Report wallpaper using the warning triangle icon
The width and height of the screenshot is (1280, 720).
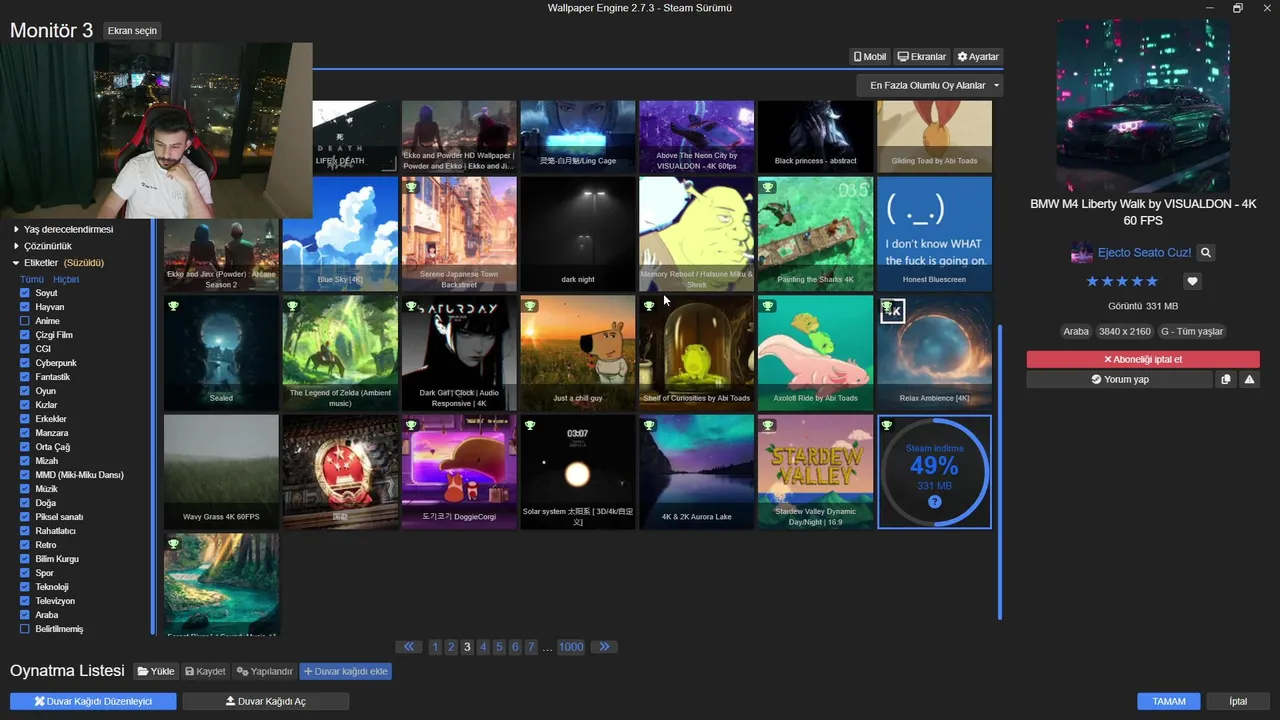(x=1249, y=379)
